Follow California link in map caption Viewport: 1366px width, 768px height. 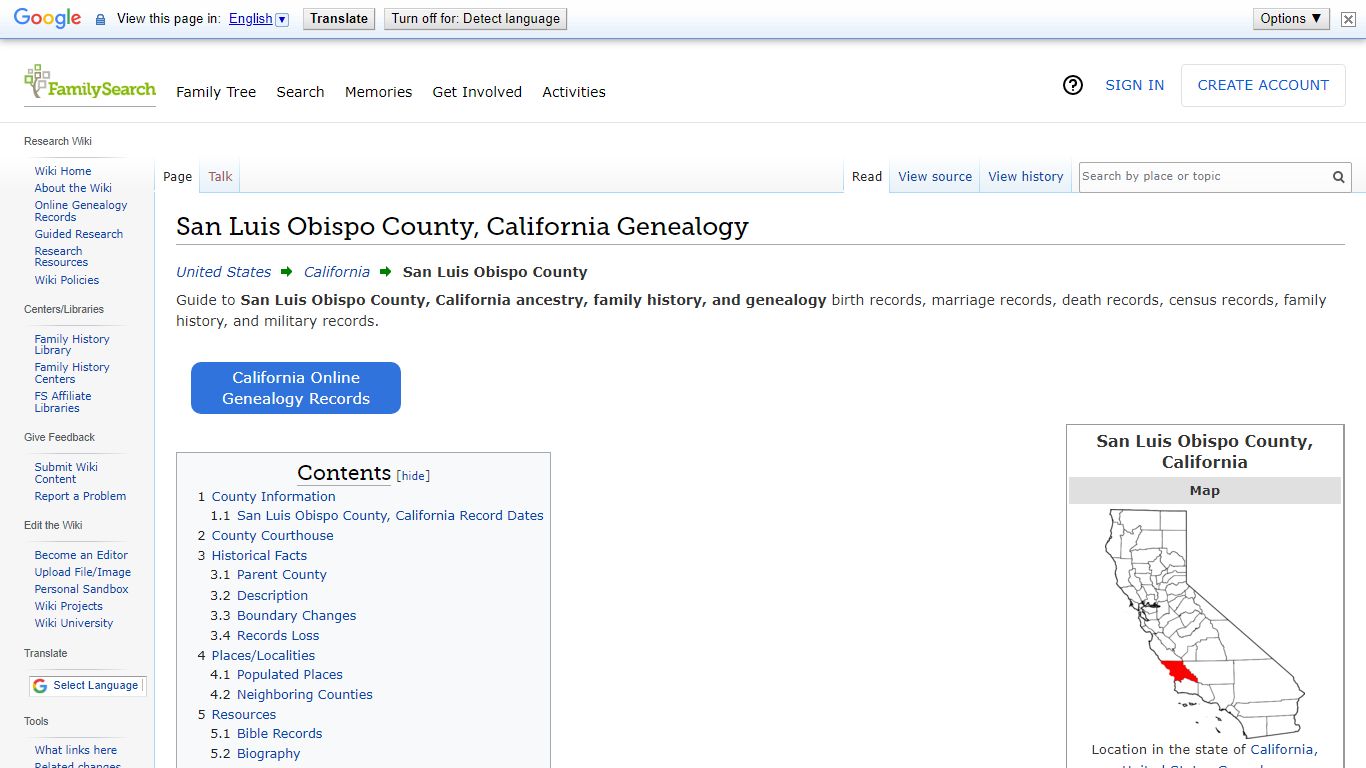1282,750
